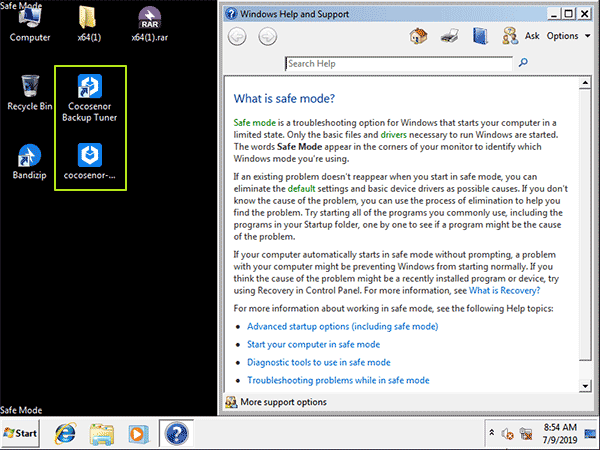Viewport: 600px width, 450px height.
Task: Open Start your computer in safe mode
Action: pyautogui.click(x=313, y=344)
